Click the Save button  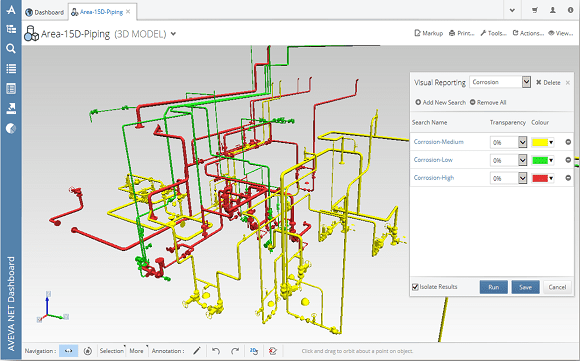[x=525, y=287]
